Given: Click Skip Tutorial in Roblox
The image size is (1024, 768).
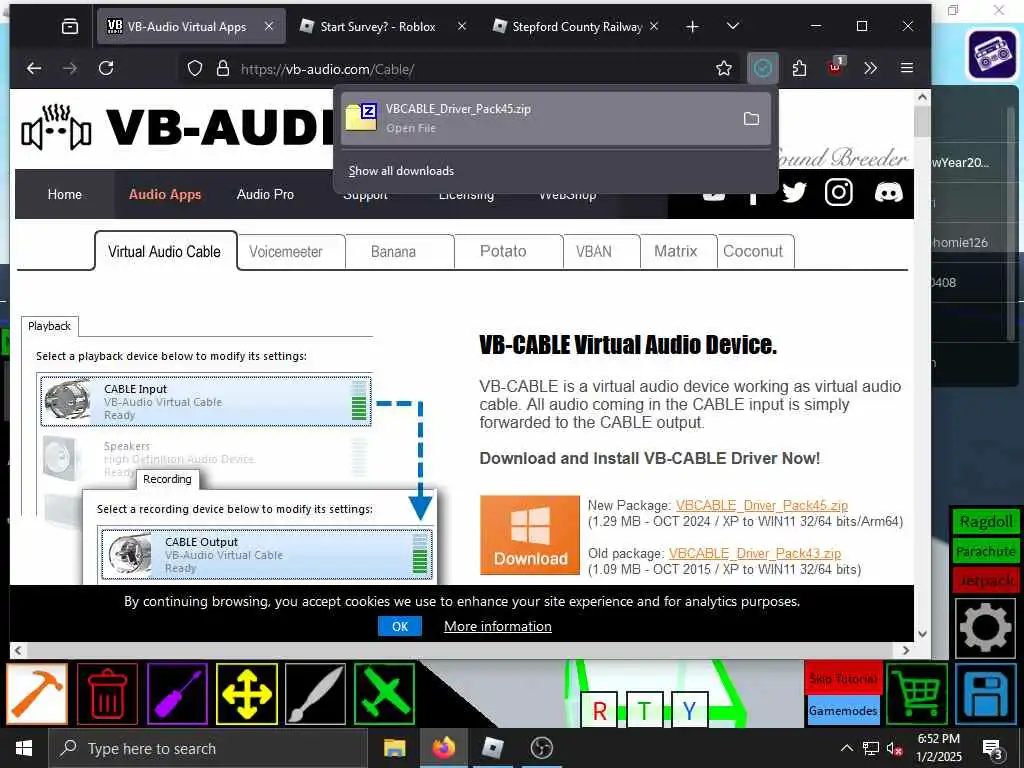Looking at the screenshot, I should pos(842,679).
